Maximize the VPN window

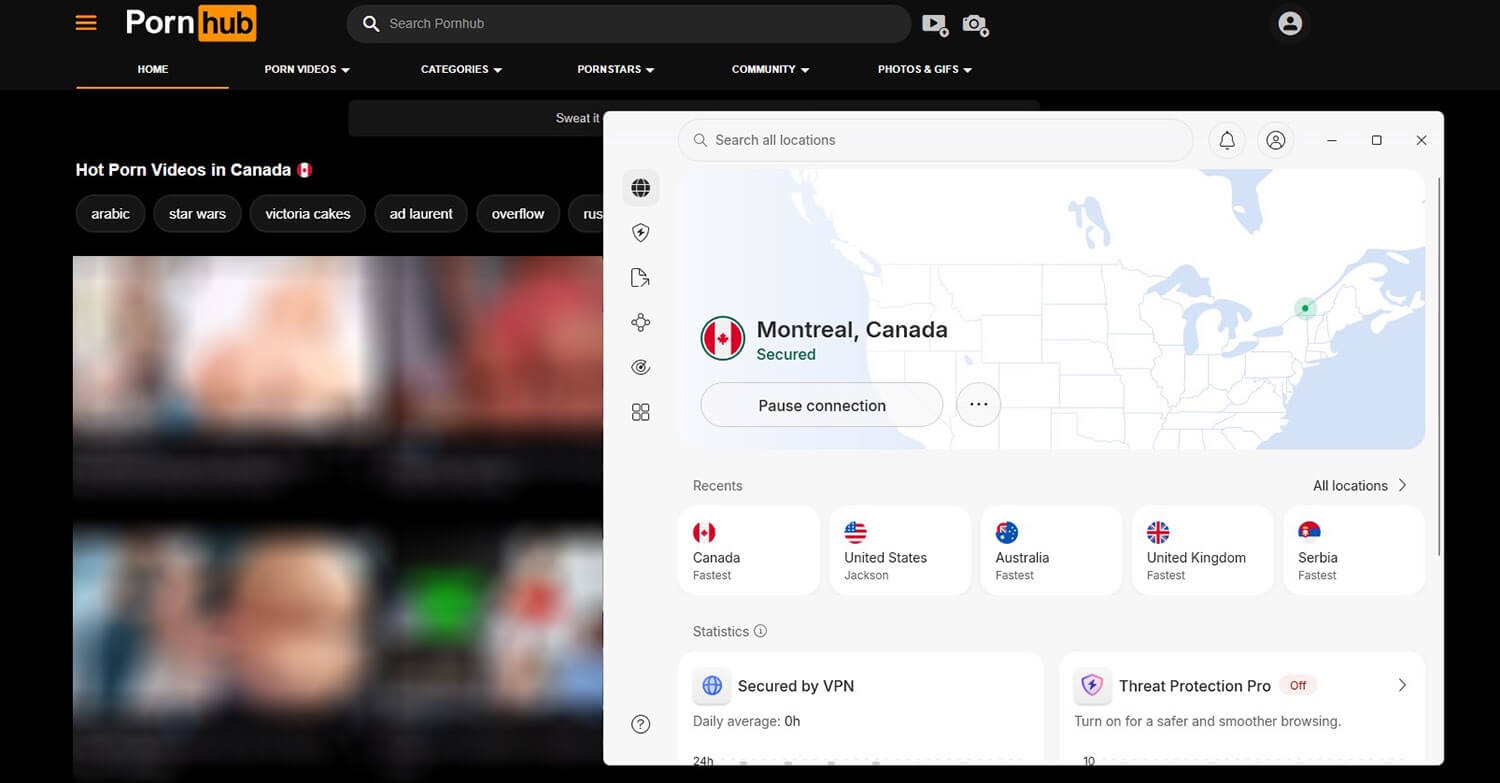[1376, 140]
